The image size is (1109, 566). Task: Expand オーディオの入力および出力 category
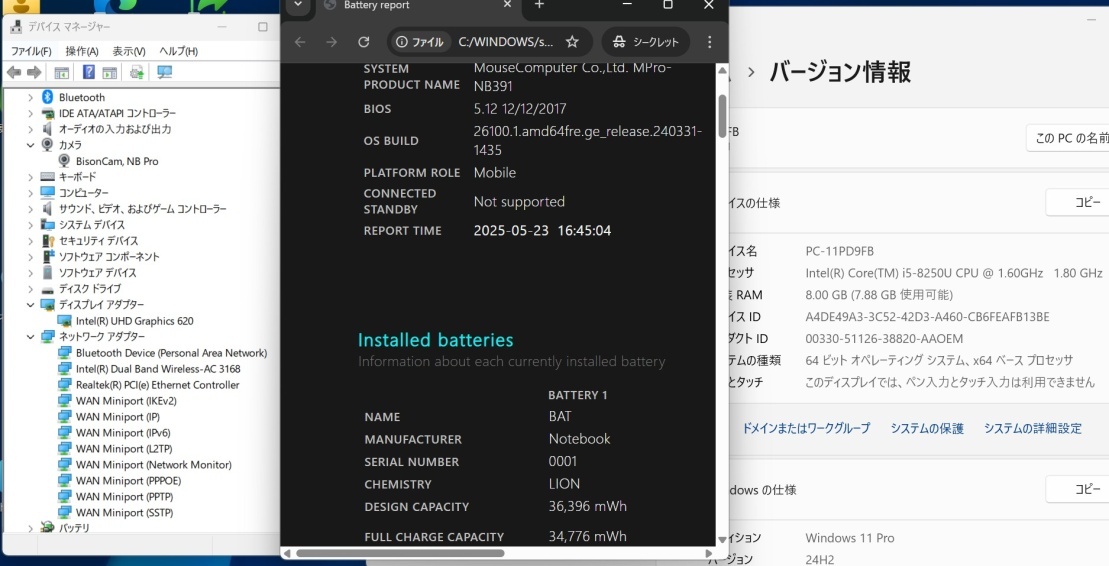30,129
